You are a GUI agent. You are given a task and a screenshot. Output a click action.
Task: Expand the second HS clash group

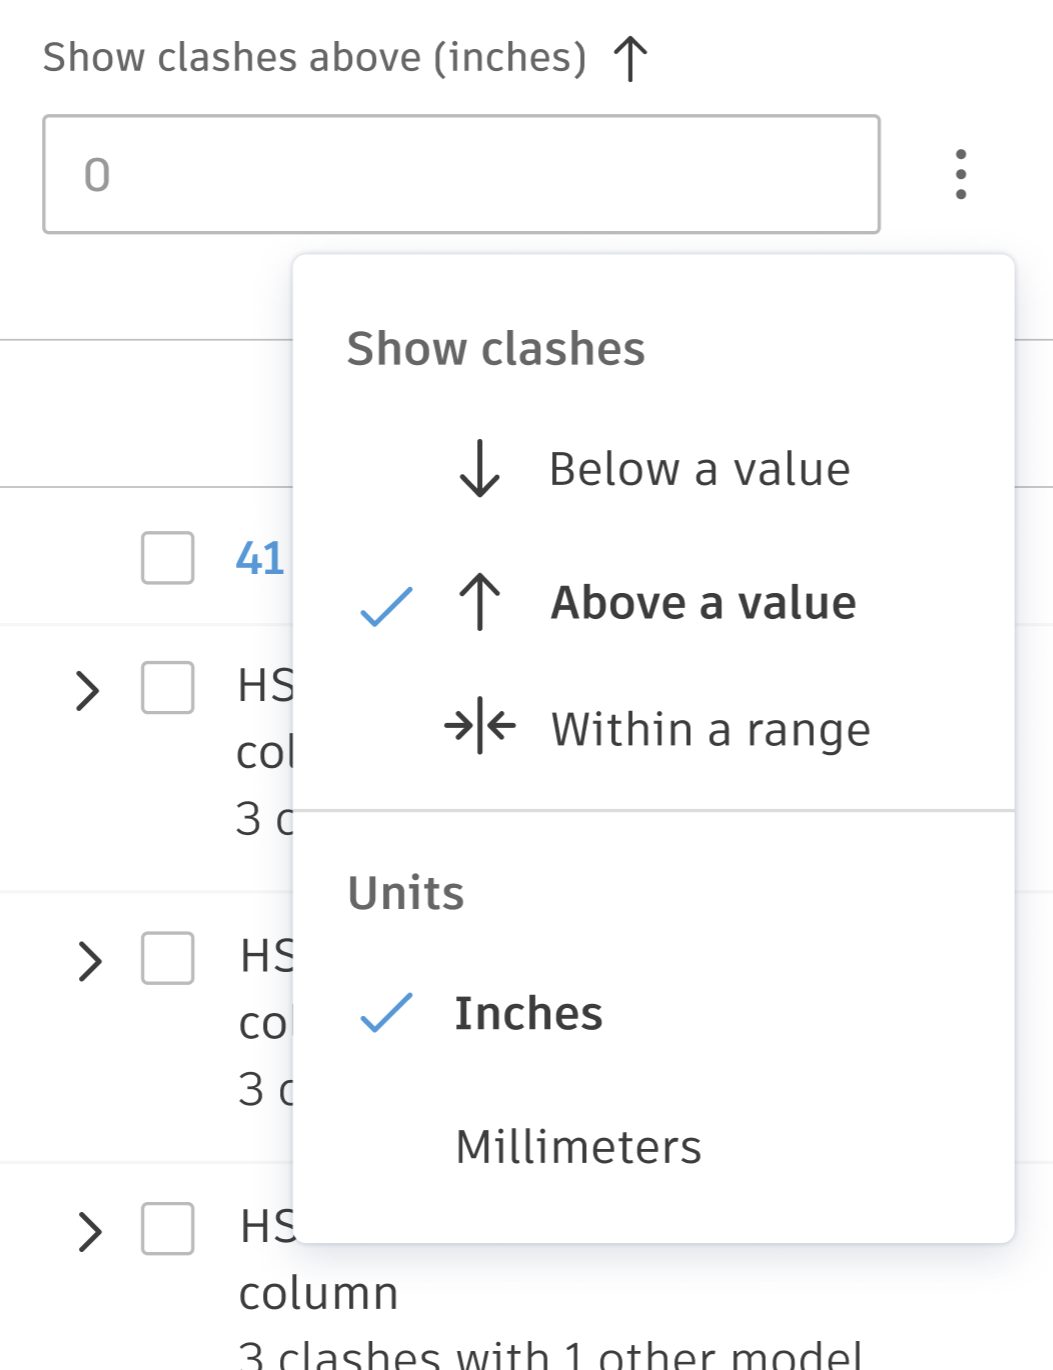pos(91,960)
